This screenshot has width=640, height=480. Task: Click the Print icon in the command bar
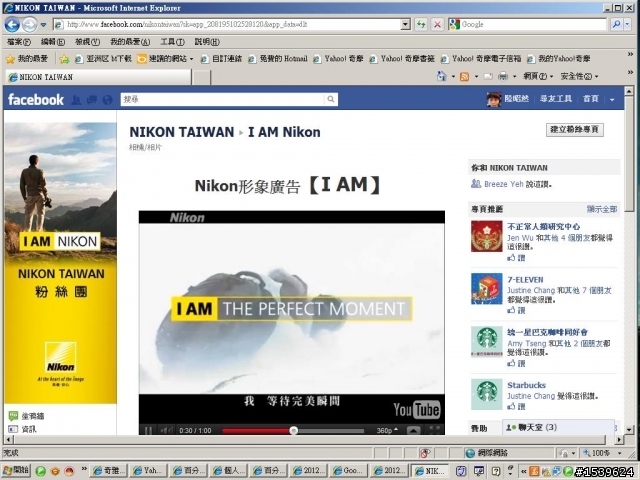coord(503,76)
